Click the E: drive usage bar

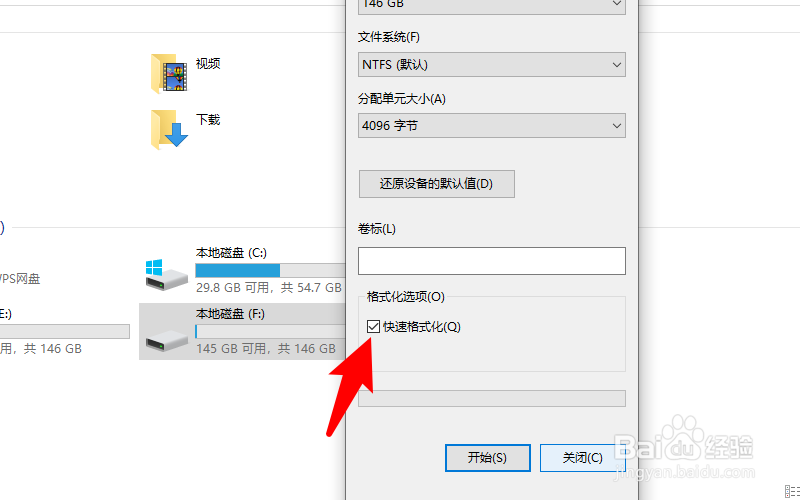(x=64, y=332)
